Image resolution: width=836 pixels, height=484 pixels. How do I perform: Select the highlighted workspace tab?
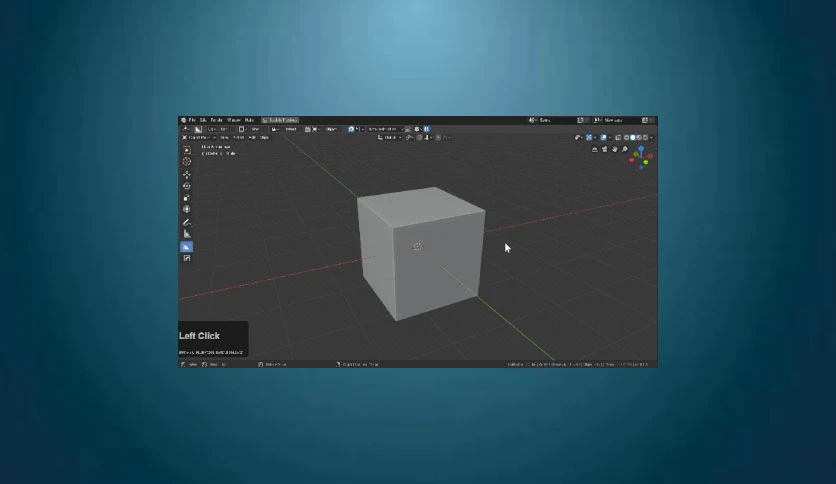280,120
